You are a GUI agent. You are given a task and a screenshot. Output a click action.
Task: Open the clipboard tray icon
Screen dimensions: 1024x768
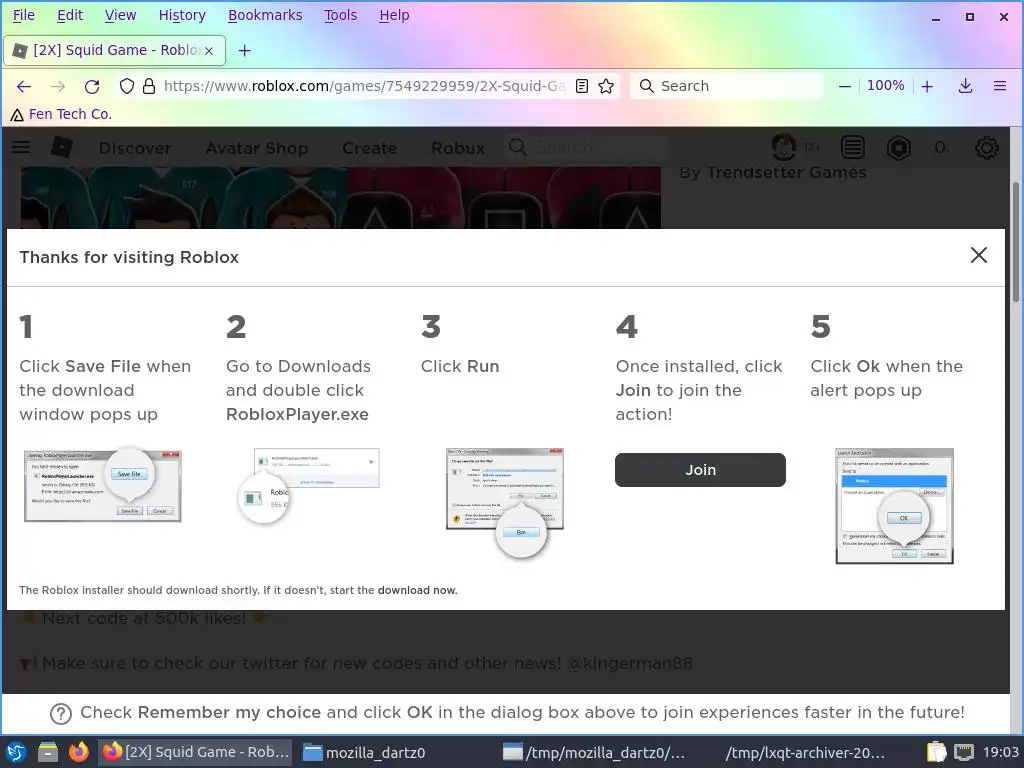(936, 752)
